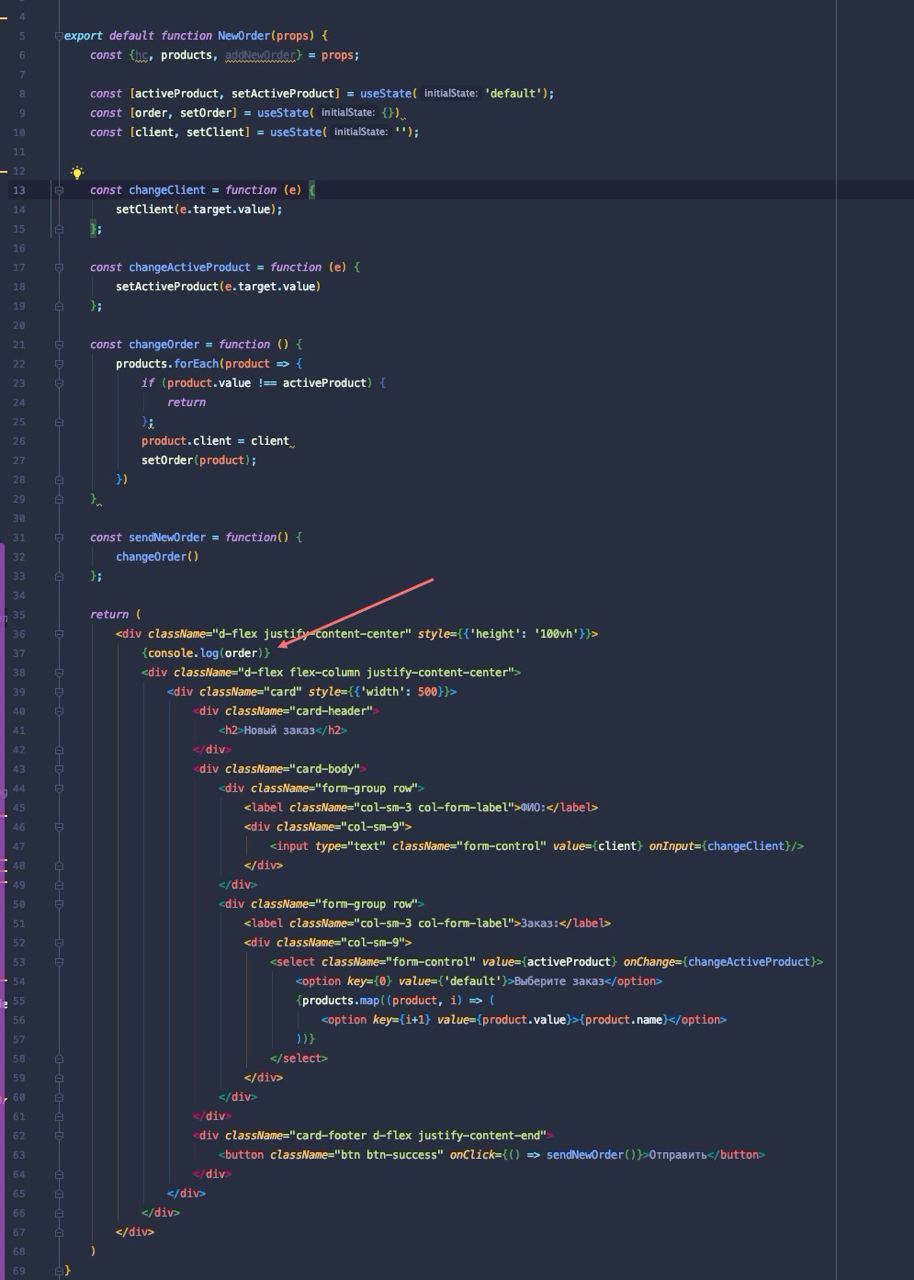
Task: Click 'changeActiveProduct' declaration on line 17
Action: click(x=189, y=267)
